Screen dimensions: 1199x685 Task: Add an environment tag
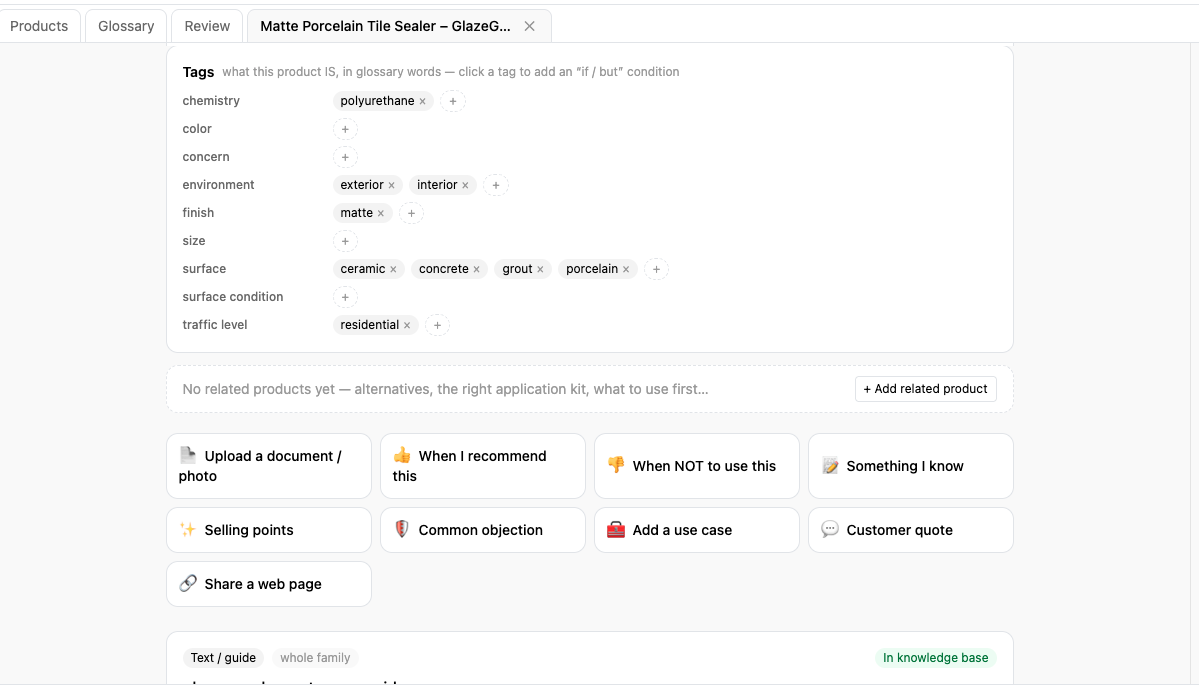tap(496, 185)
